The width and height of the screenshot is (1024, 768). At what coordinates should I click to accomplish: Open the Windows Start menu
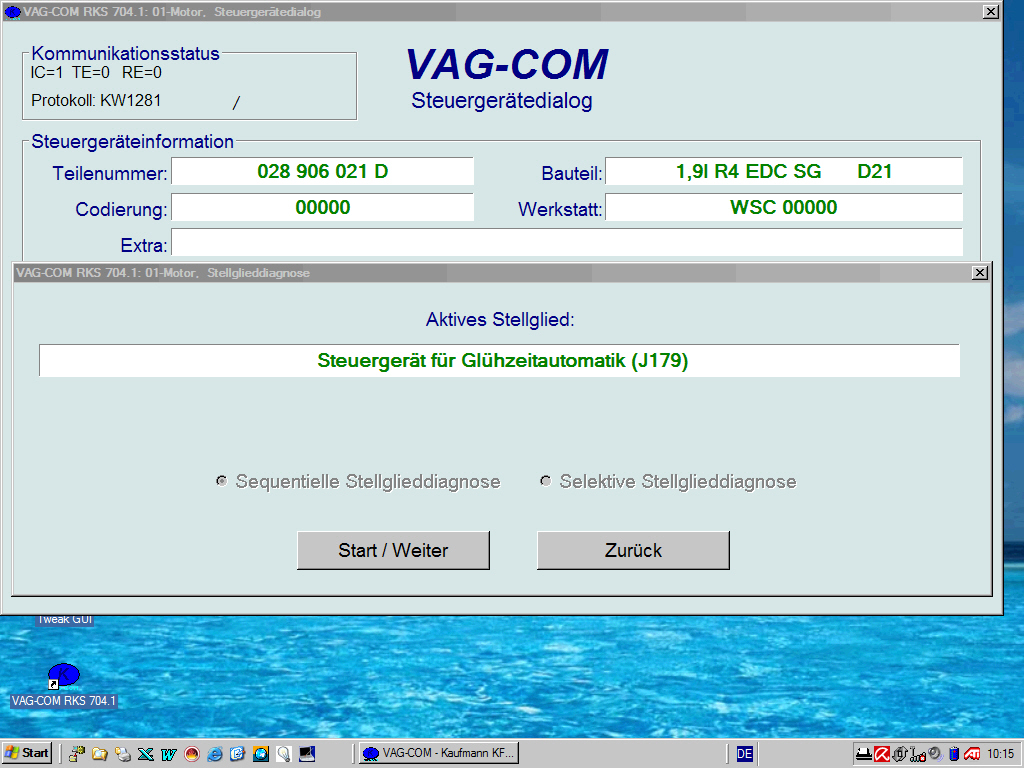(x=27, y=753)
